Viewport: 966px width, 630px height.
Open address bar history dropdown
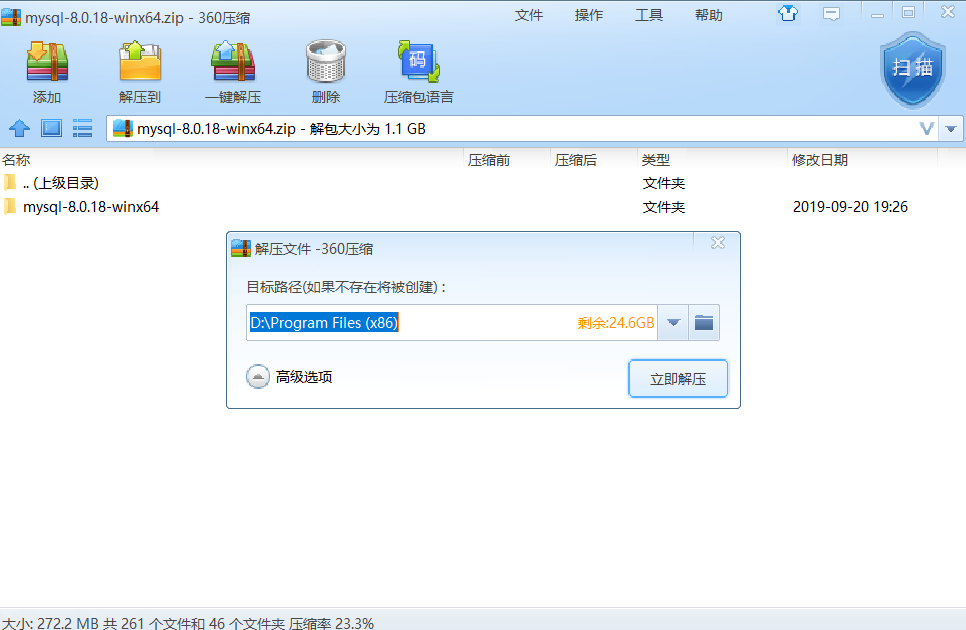click(951, 129)
